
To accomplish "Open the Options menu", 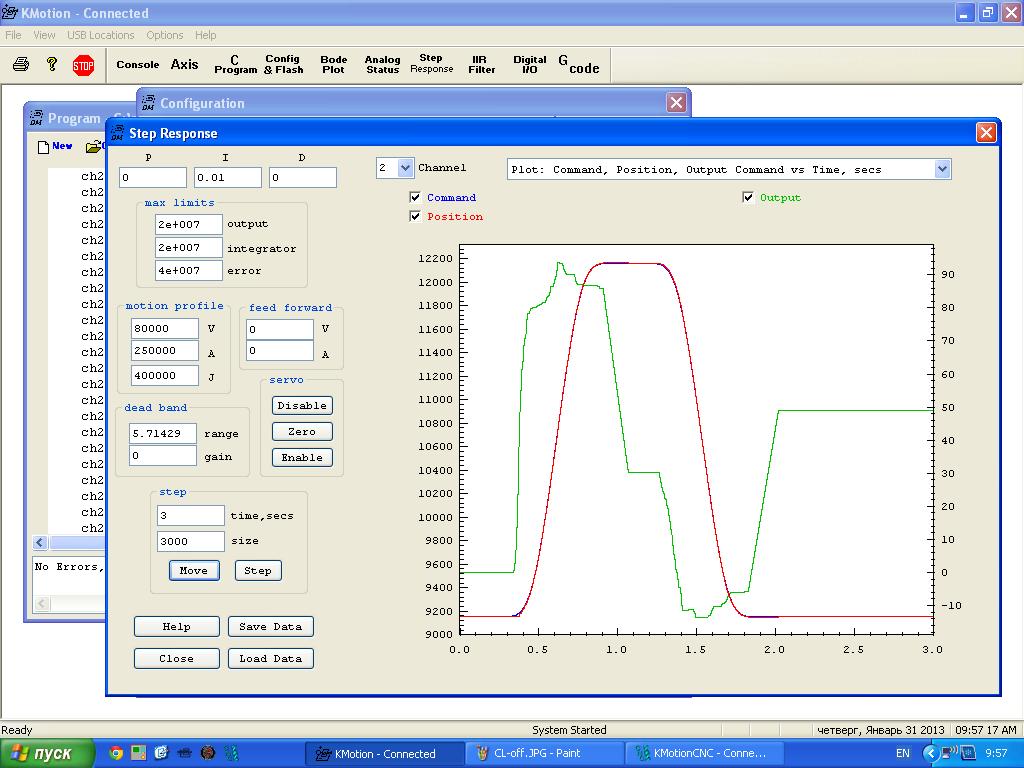I will (x=165, y=35).
